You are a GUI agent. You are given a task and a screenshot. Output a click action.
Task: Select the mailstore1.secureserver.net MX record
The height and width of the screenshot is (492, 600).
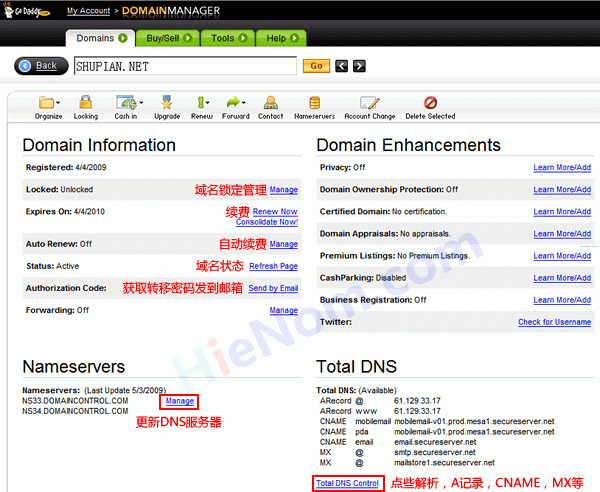point(444,463)
